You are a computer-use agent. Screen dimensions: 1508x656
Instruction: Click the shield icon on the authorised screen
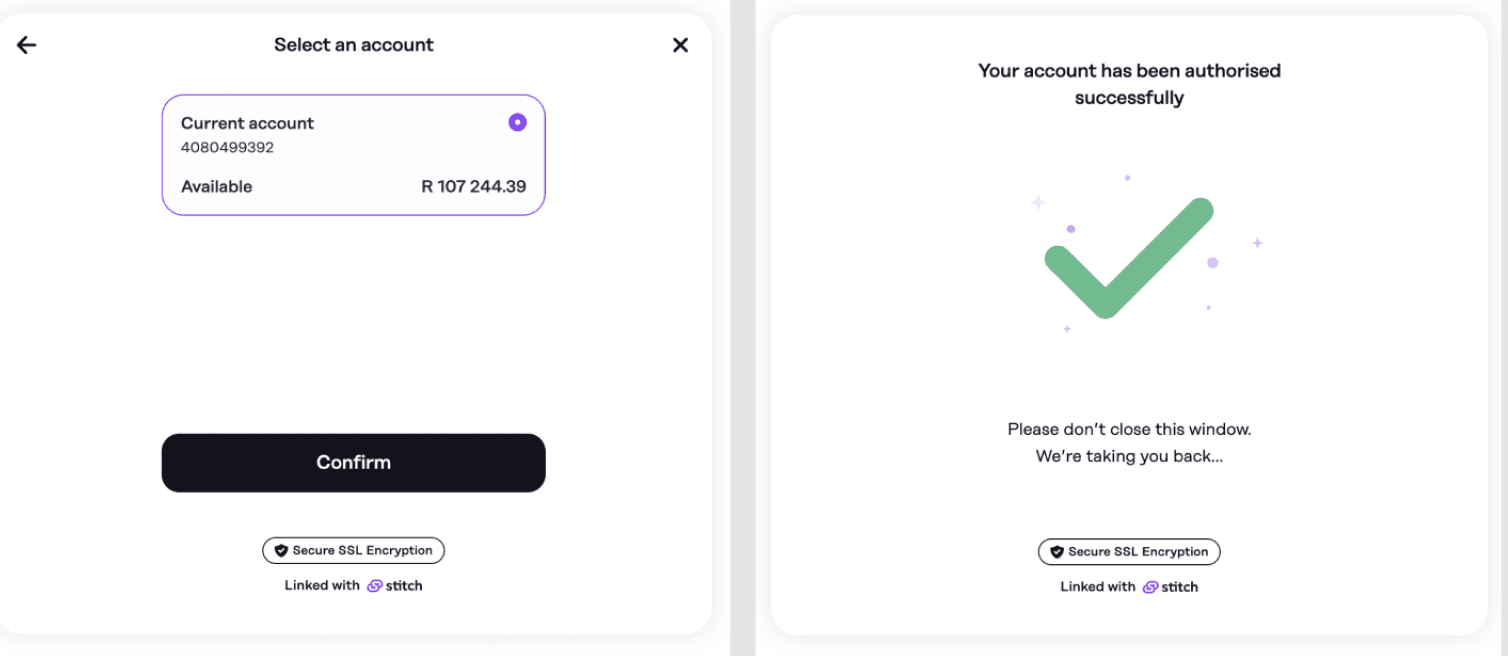(1057, 552)
